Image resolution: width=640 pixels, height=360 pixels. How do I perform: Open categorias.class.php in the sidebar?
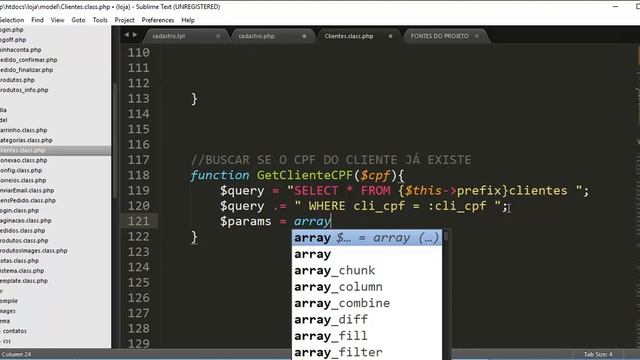click(26, 140)
